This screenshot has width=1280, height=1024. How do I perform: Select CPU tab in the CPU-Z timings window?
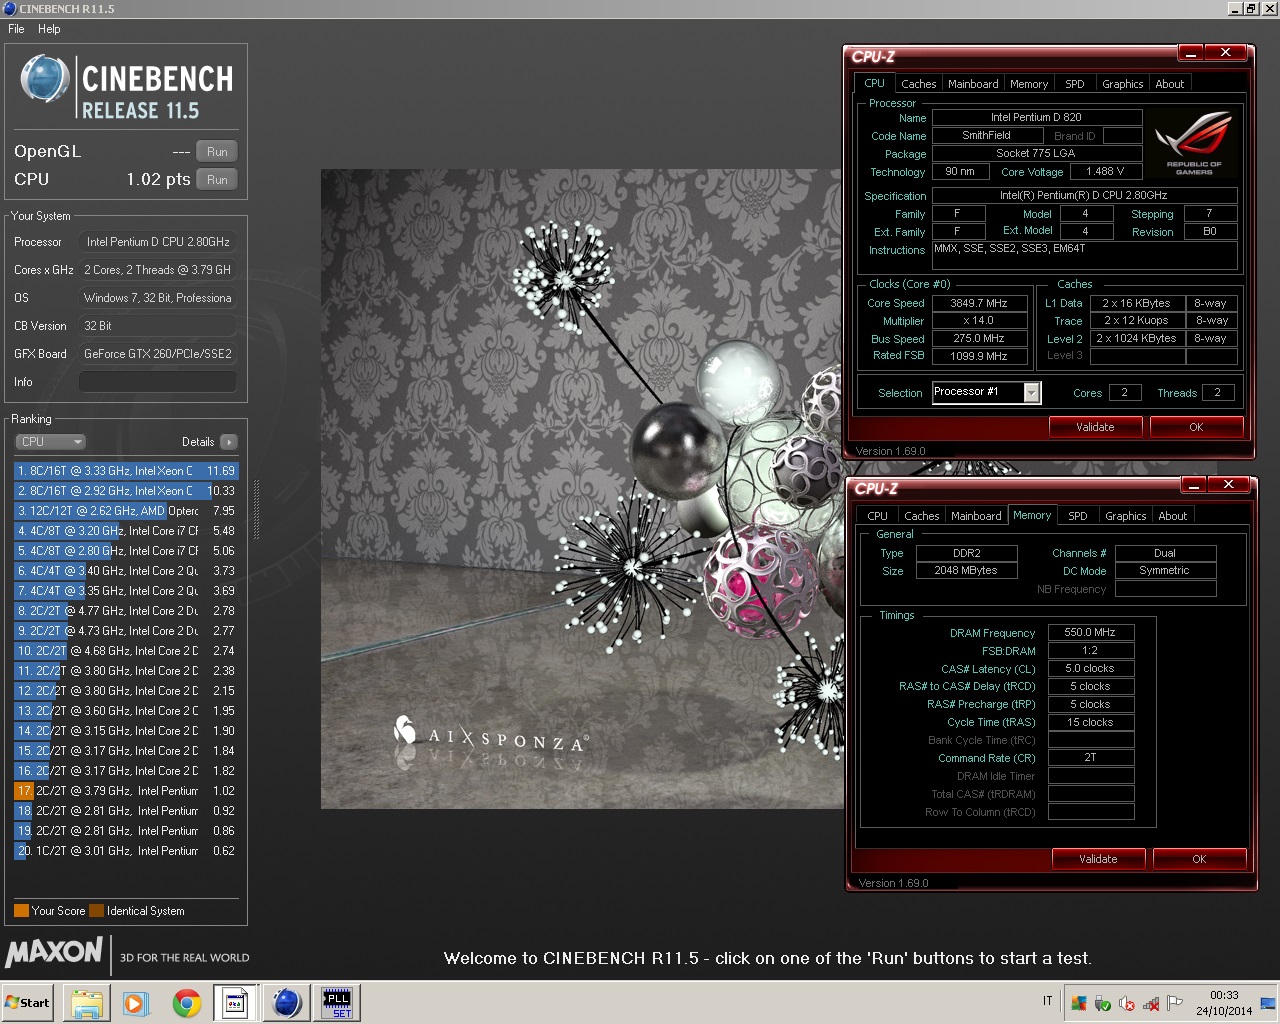(x=877, y=516)
